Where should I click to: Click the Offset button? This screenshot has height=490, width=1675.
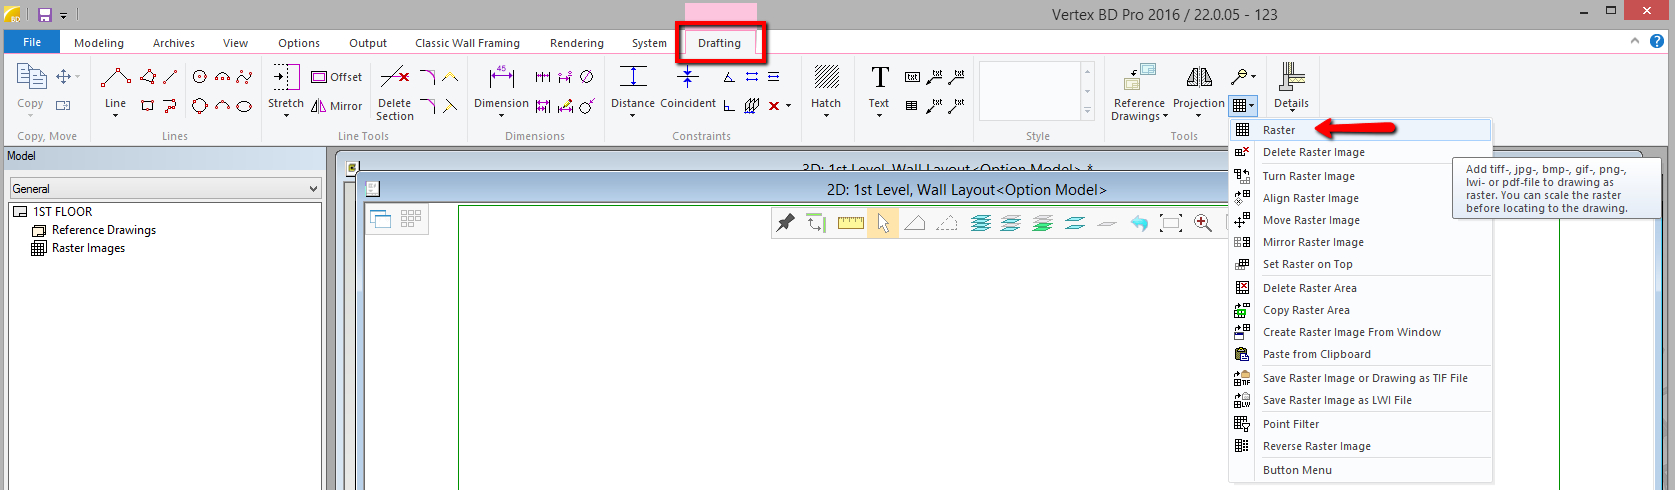pyautogui.click(x=337, y=77)
